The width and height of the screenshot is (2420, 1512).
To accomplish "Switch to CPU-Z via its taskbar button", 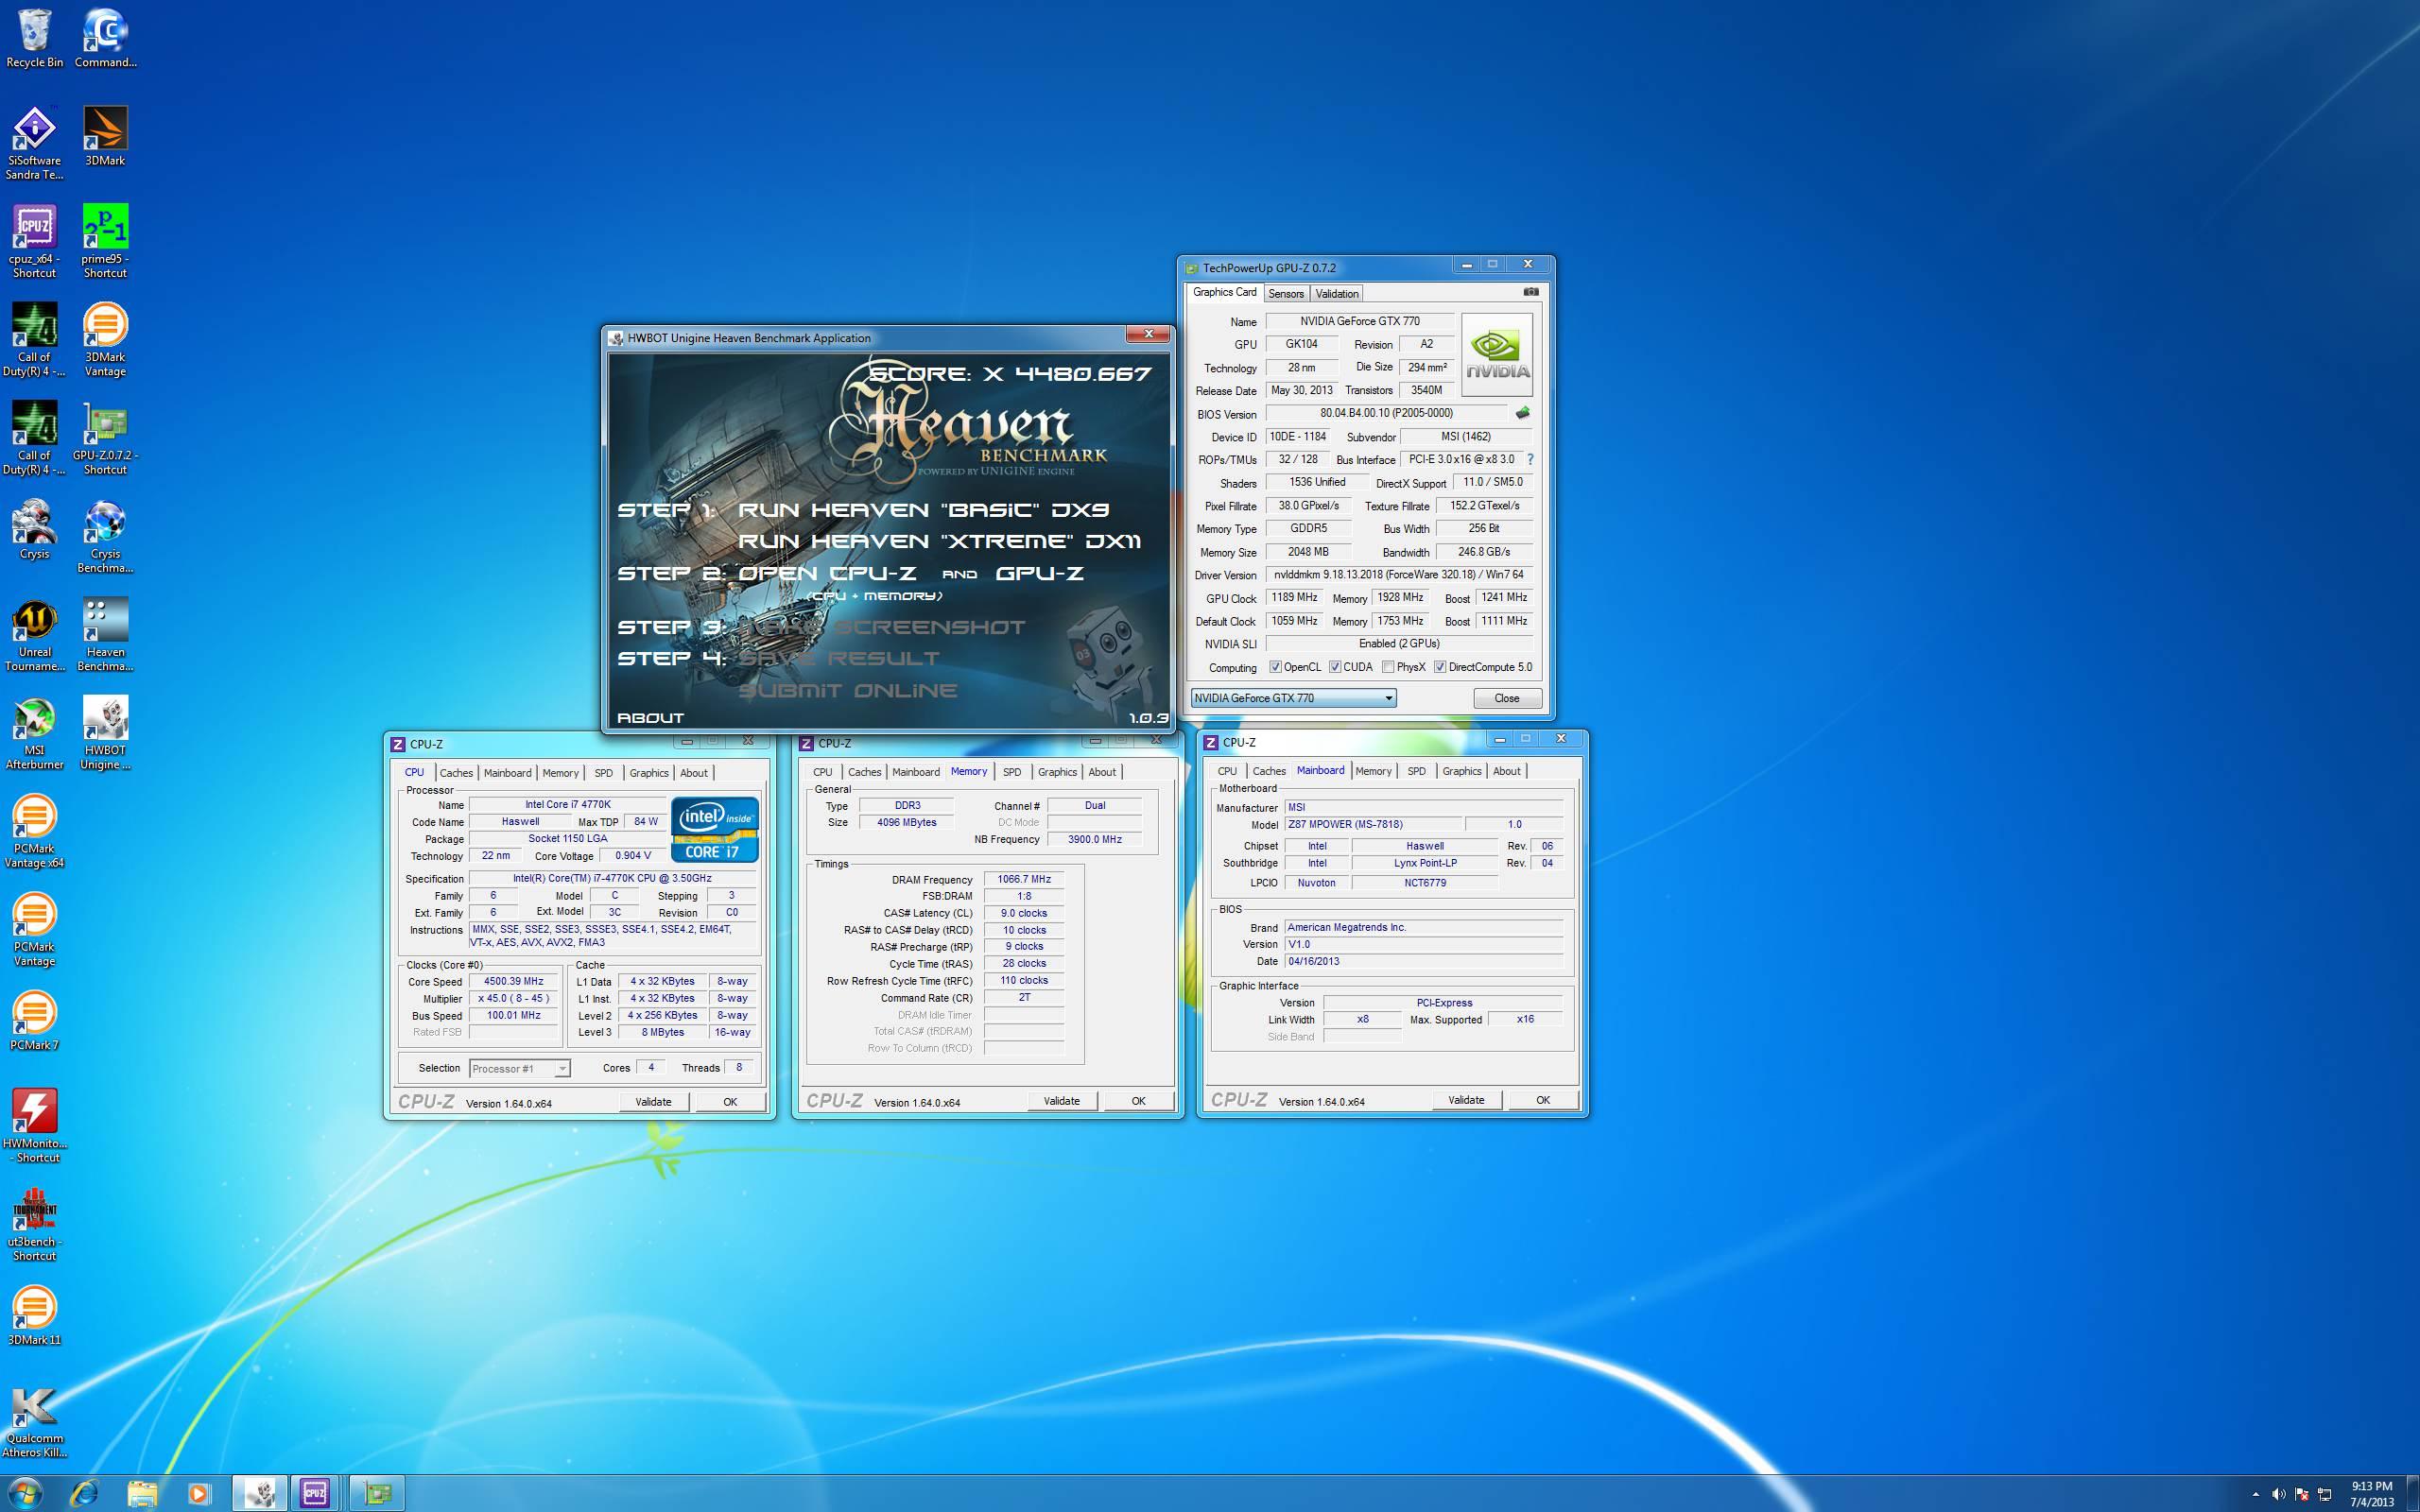I will pyautogui.click(x=315, y=1493).
